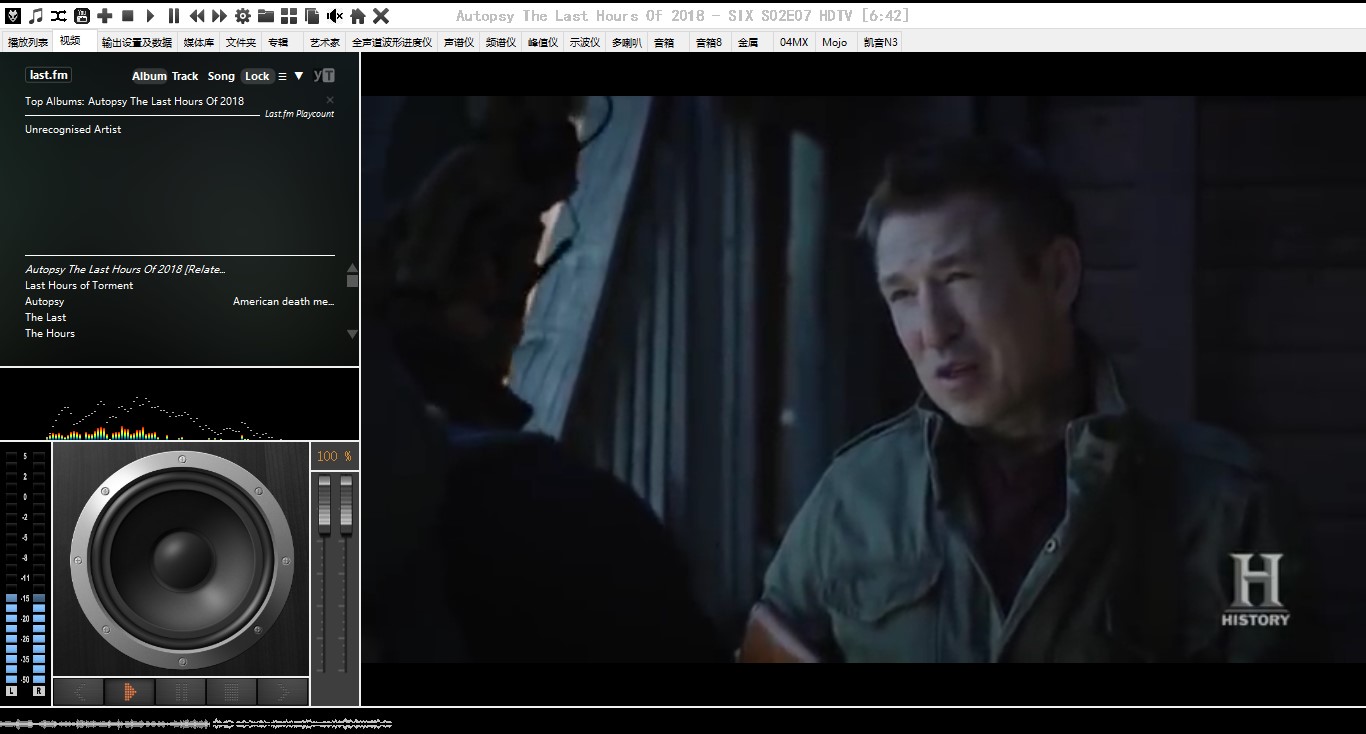Toggle the Album mode in last.fm panel

[149, 76]
